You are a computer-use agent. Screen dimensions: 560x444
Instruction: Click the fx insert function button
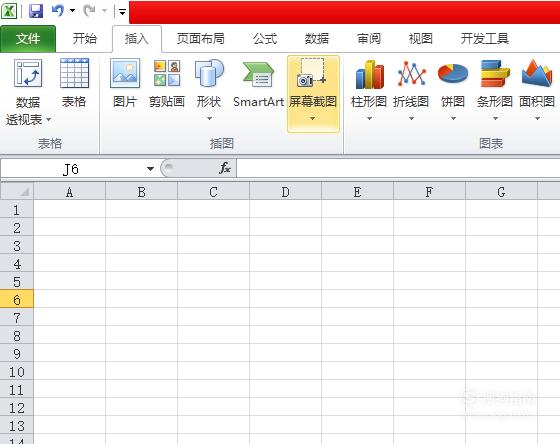tap(225, 168)
